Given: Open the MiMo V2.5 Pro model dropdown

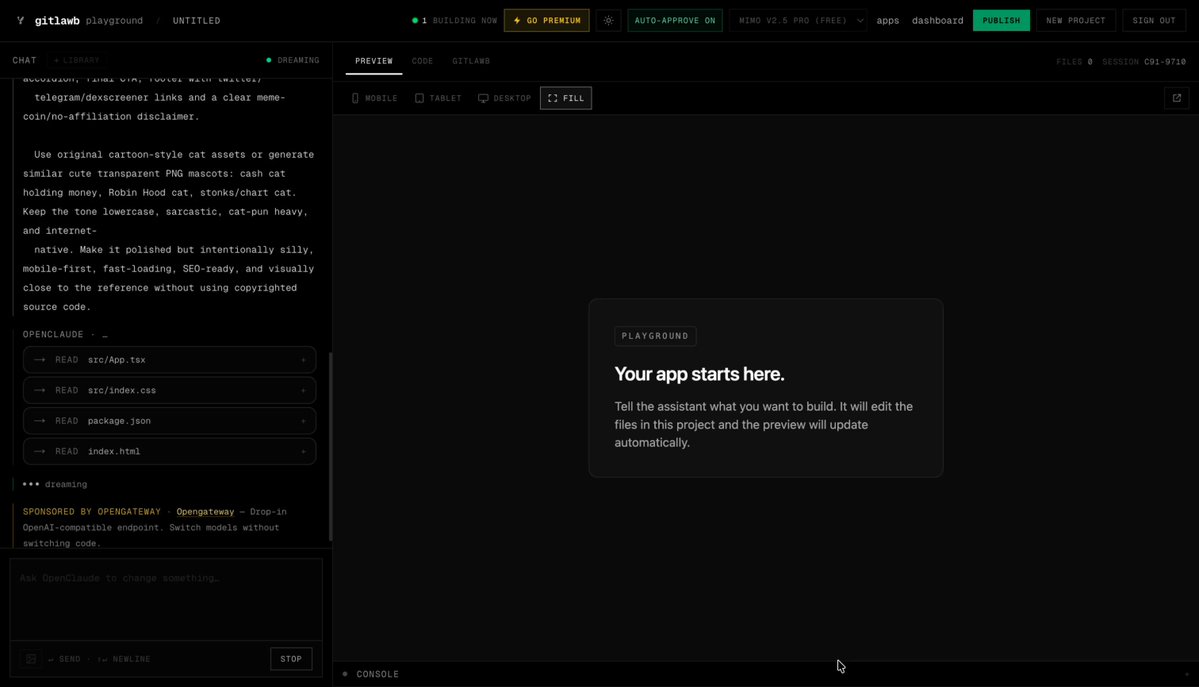Looking at the screenshot, I should [800, 21].
